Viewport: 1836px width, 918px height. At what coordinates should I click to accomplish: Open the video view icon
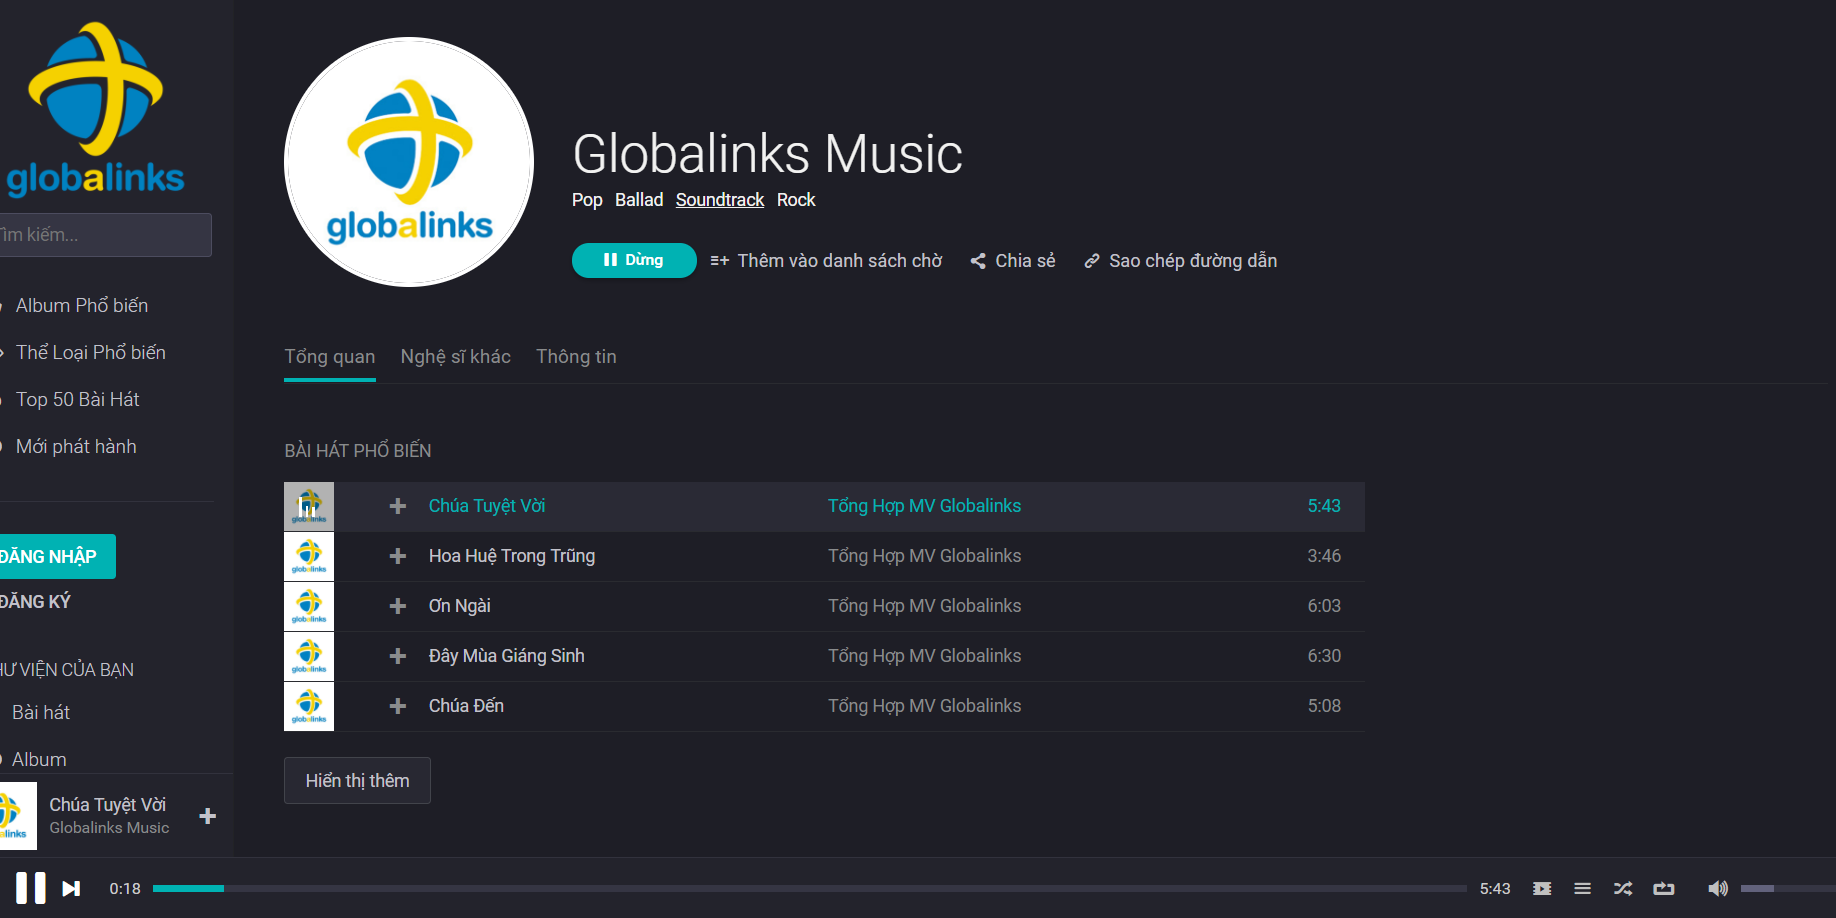[1542, 888]
